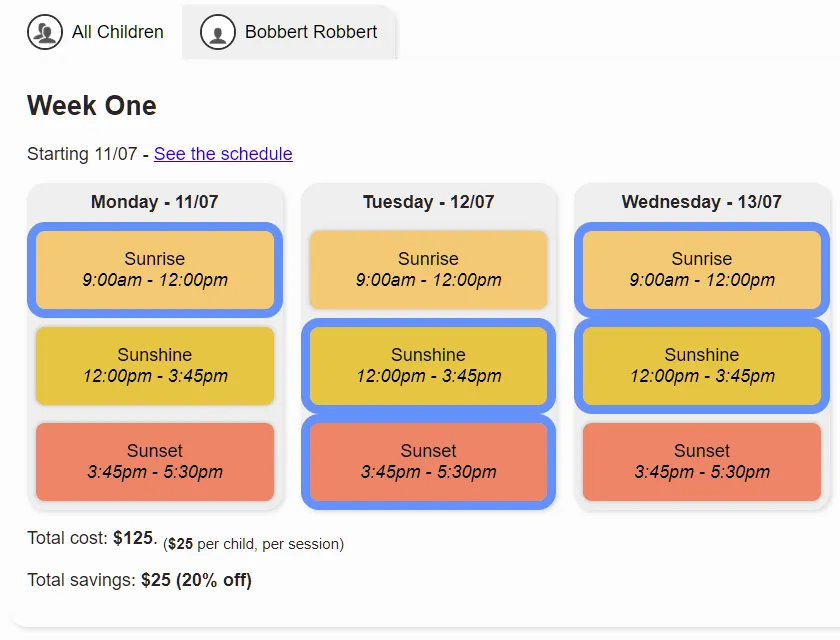The width and height of the screenshot is (840, 640).
Task: Deselect Tuesday Sunset 3:45pm session
Action: coord(428,461)
